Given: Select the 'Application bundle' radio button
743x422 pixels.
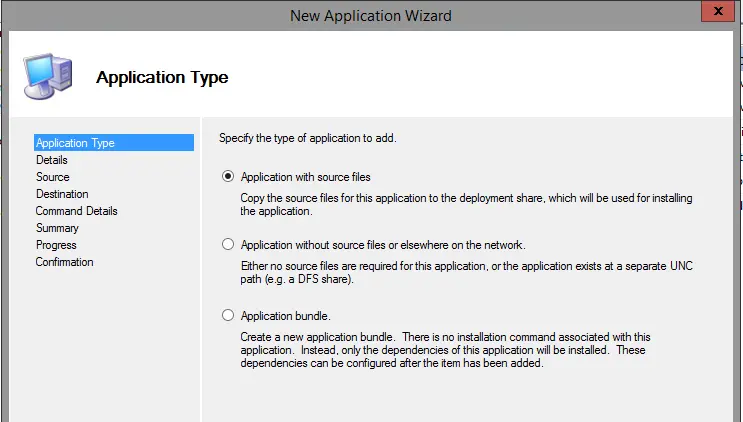Looking at the screenshot, I should click(228, 315).
